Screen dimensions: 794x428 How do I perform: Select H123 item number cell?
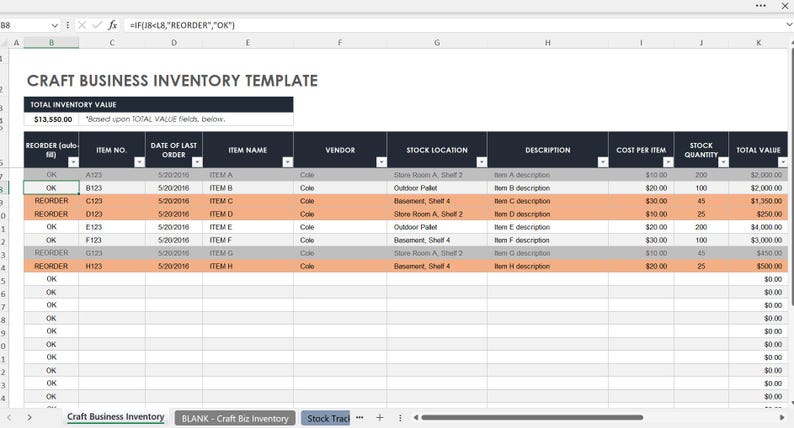pos(112,266)
